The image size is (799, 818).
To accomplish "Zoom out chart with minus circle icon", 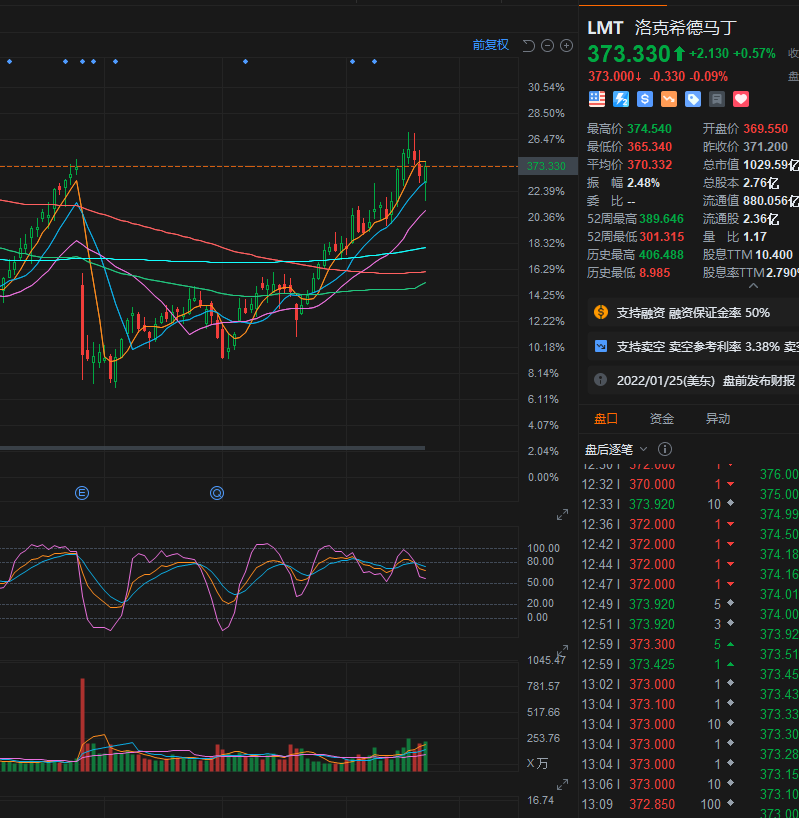I will 548,46.
